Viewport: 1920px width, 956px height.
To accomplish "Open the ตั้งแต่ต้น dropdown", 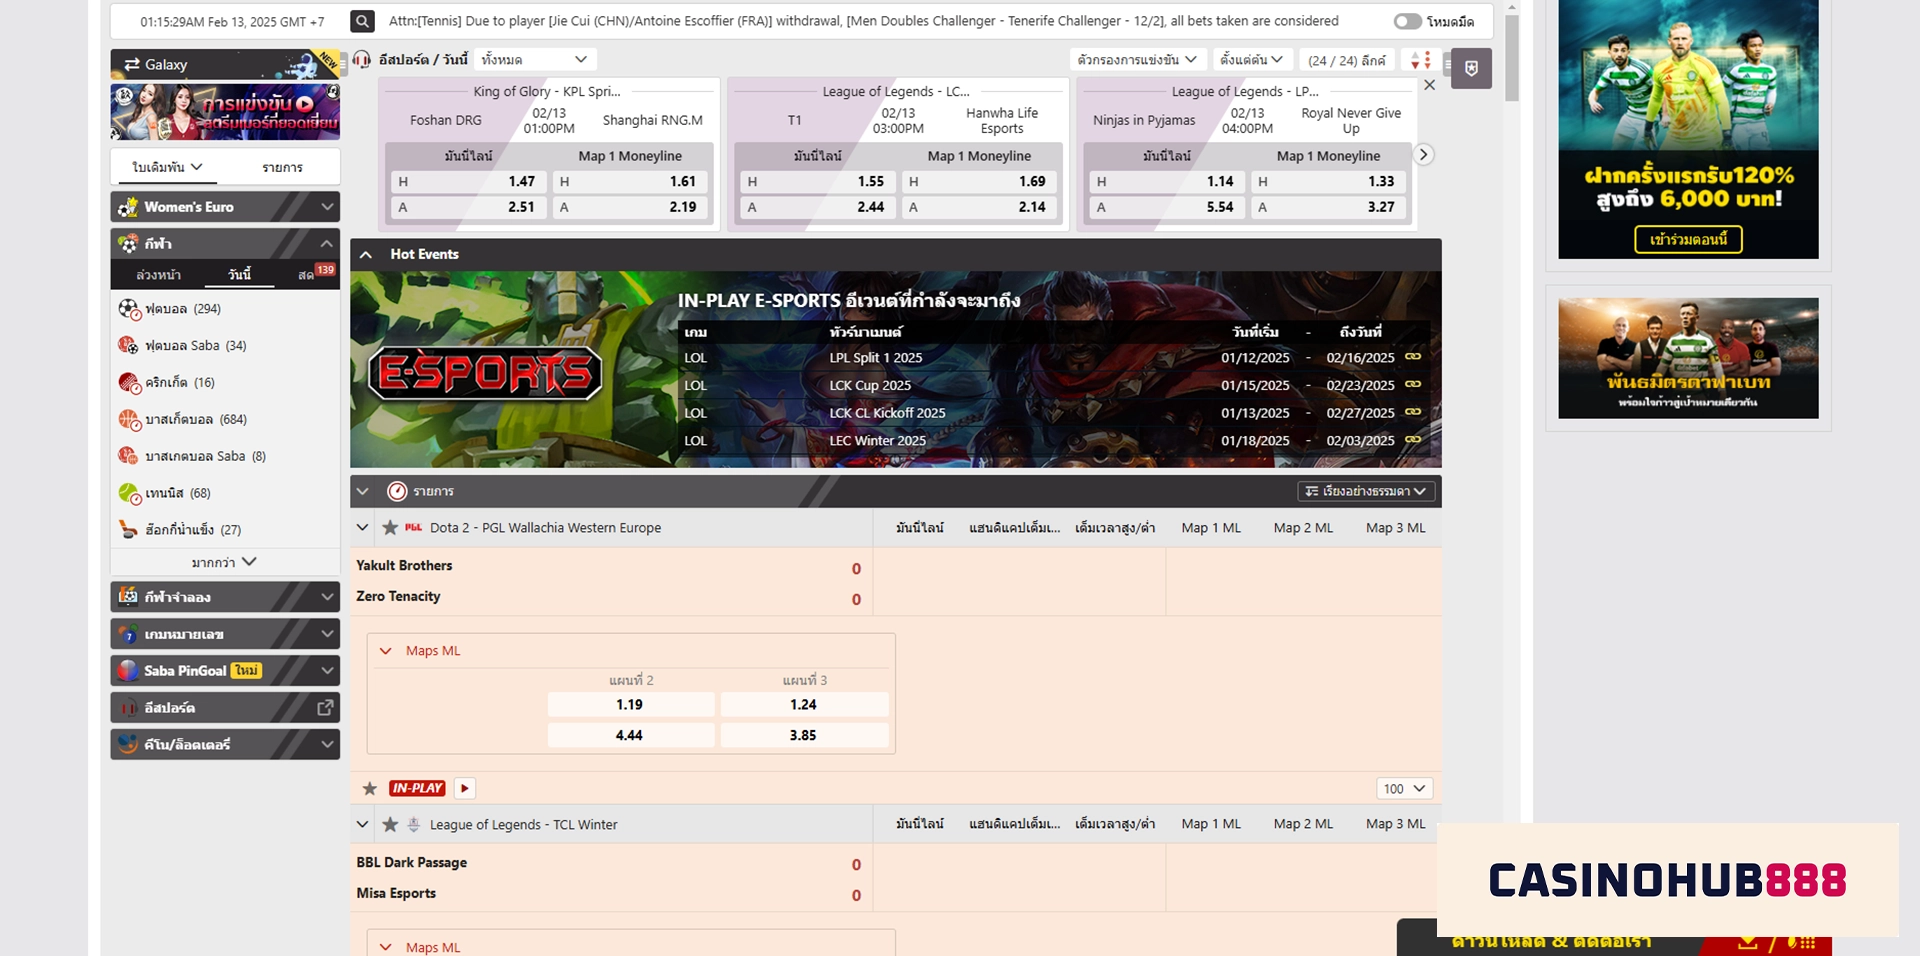I will (x=1252, y=60).
